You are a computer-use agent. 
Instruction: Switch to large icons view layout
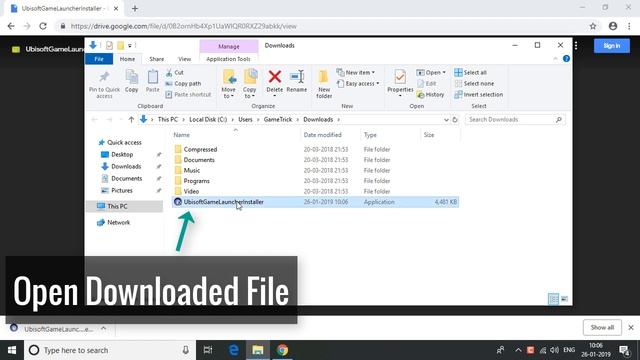[564, 299]
